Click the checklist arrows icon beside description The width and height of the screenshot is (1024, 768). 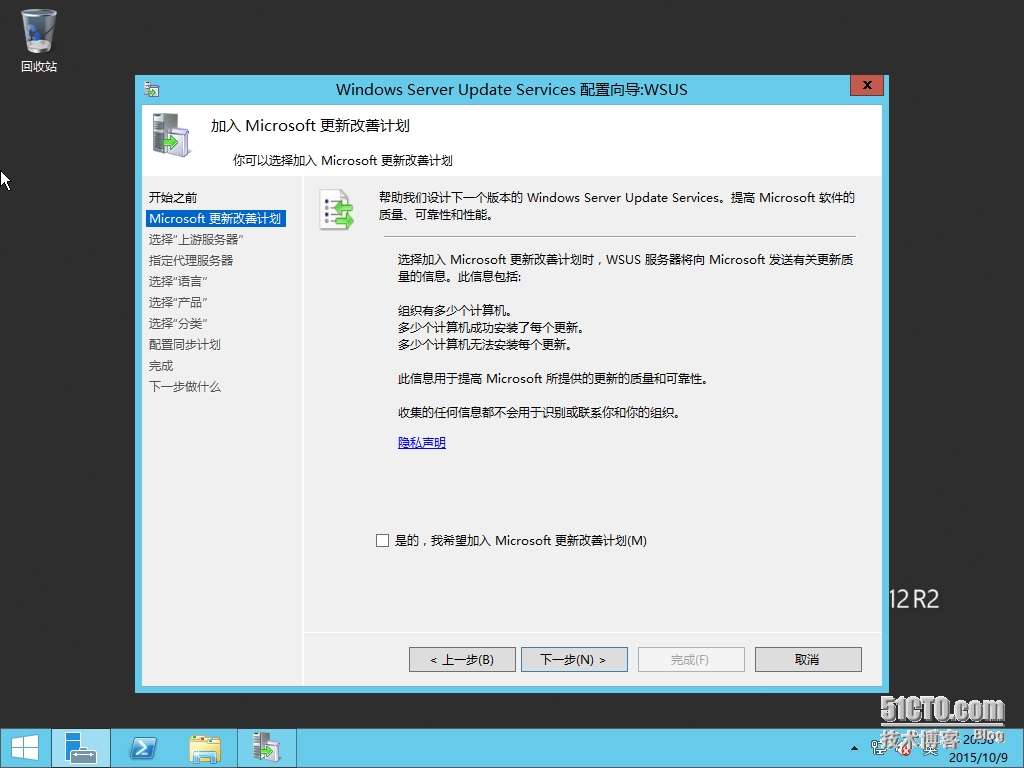[x=336, y=210]
